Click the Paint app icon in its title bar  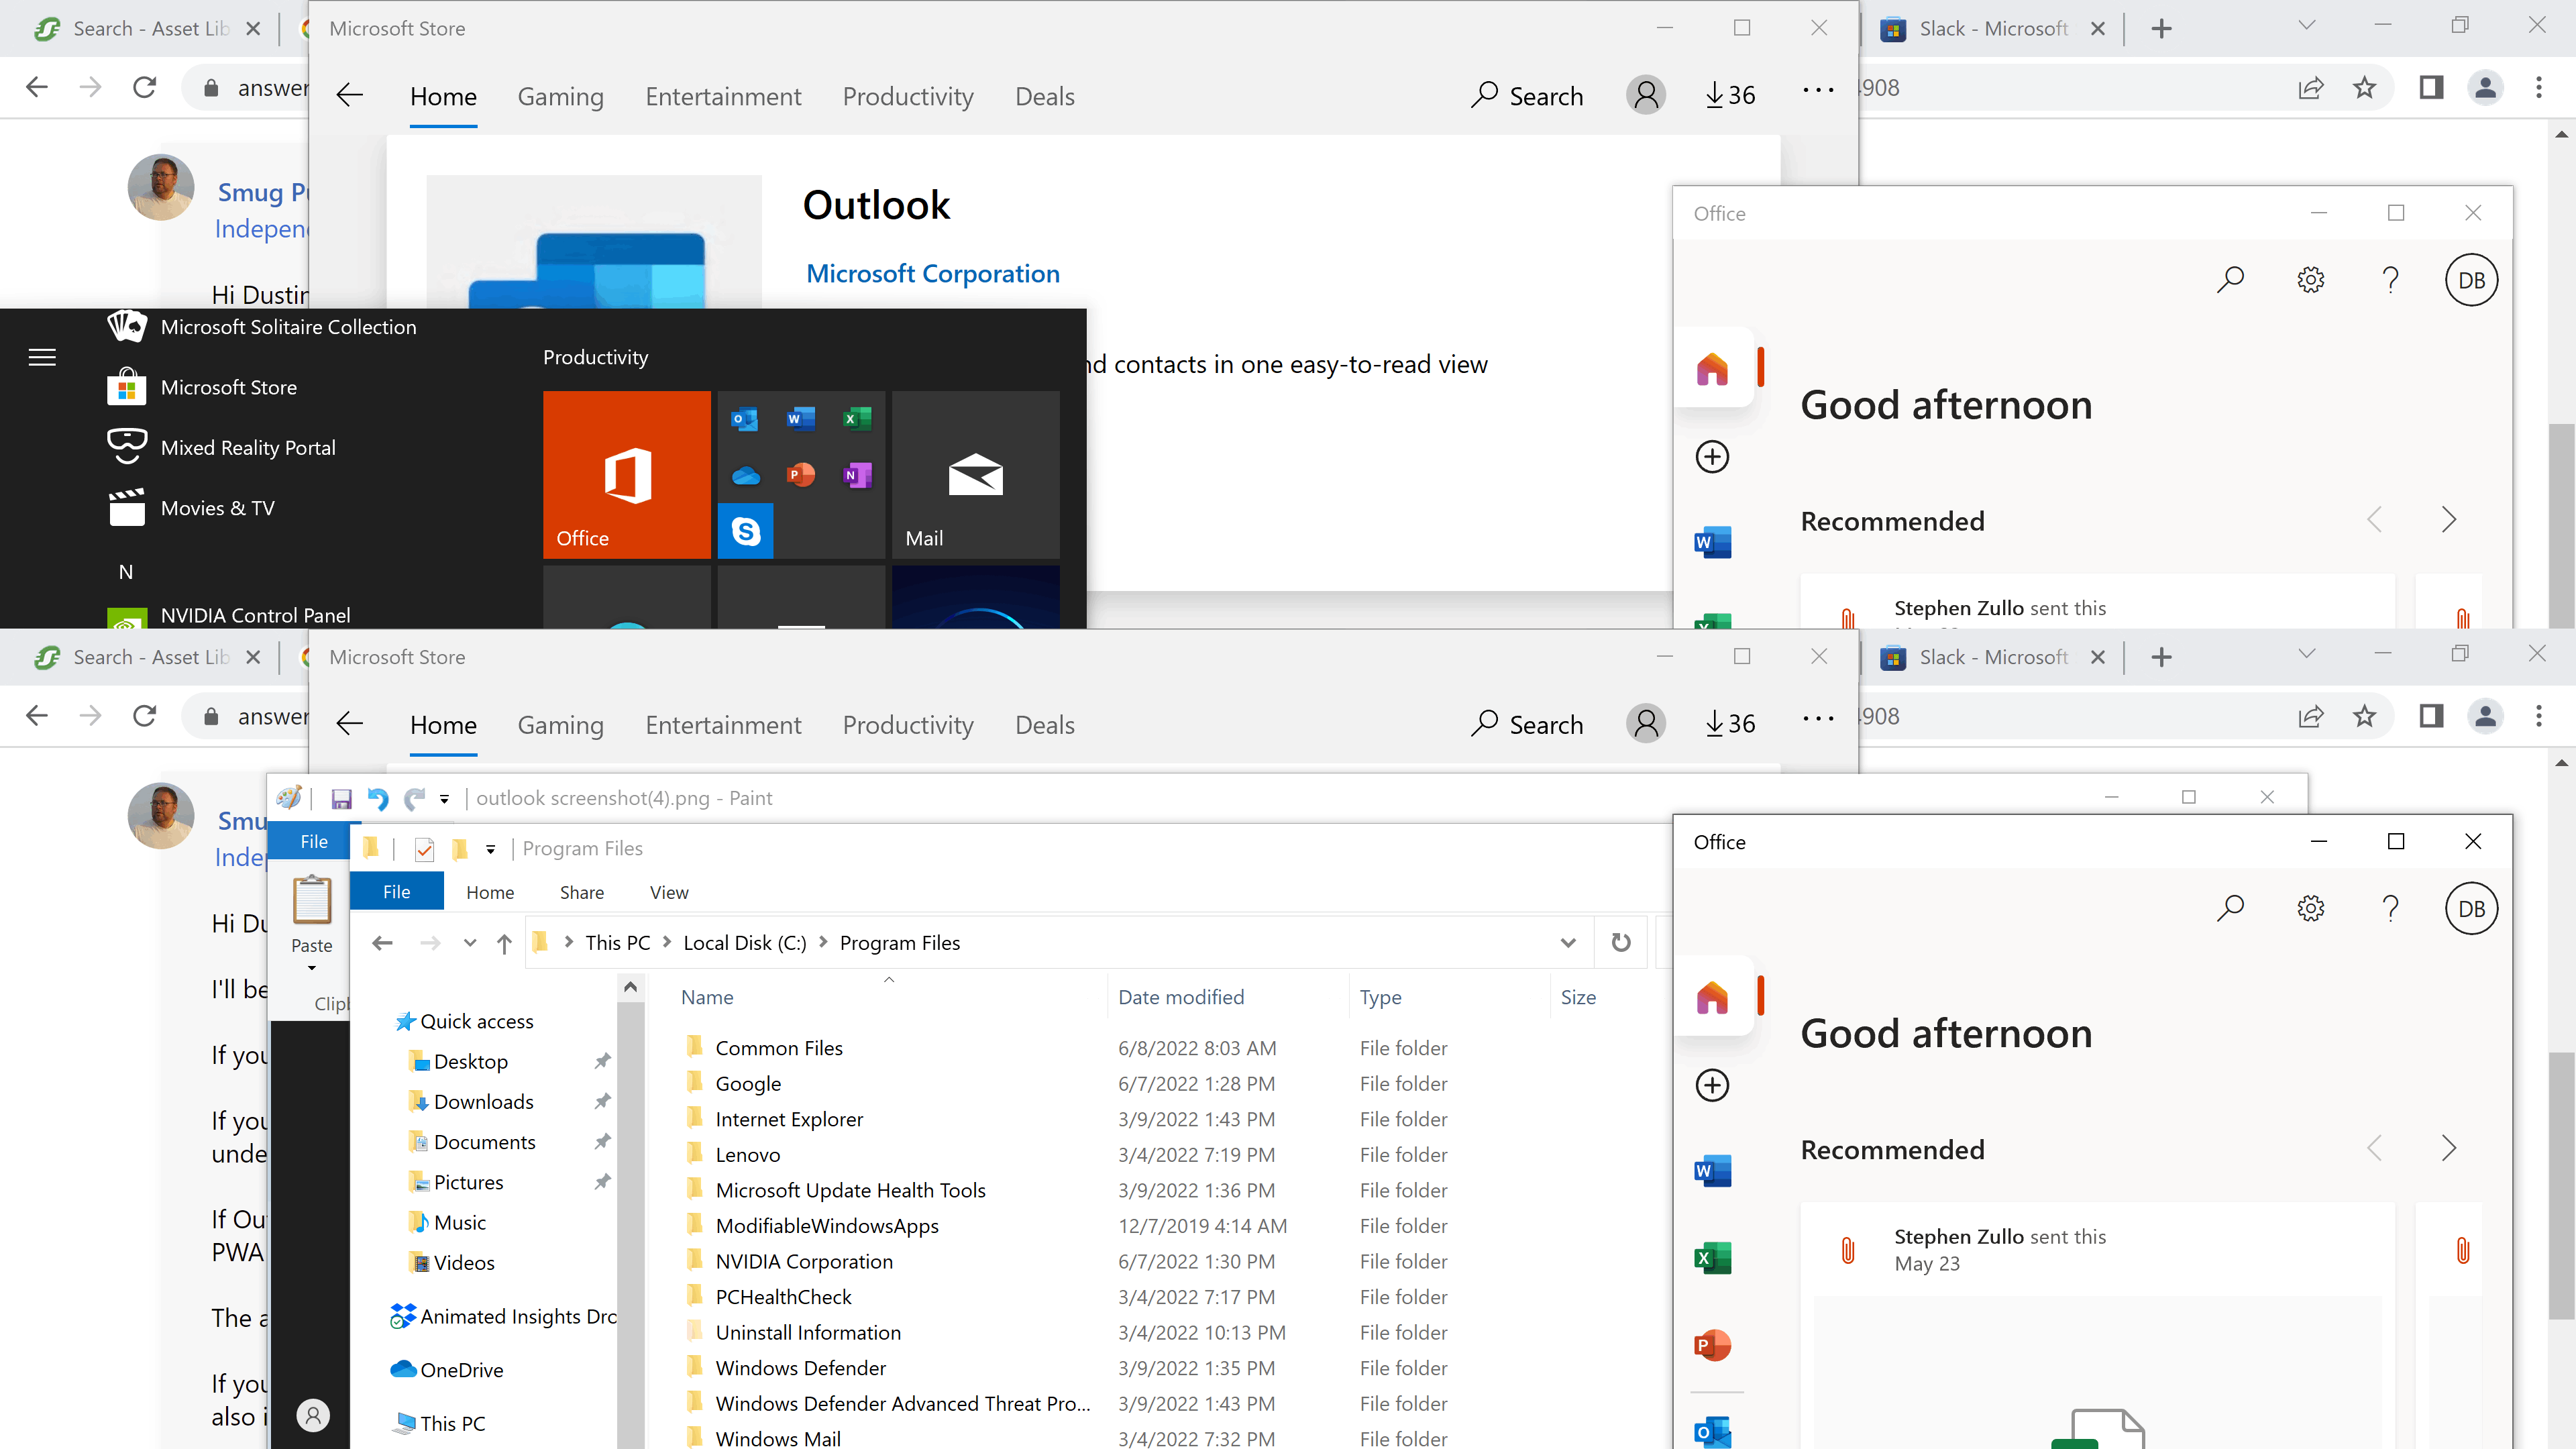pos(289,798)
